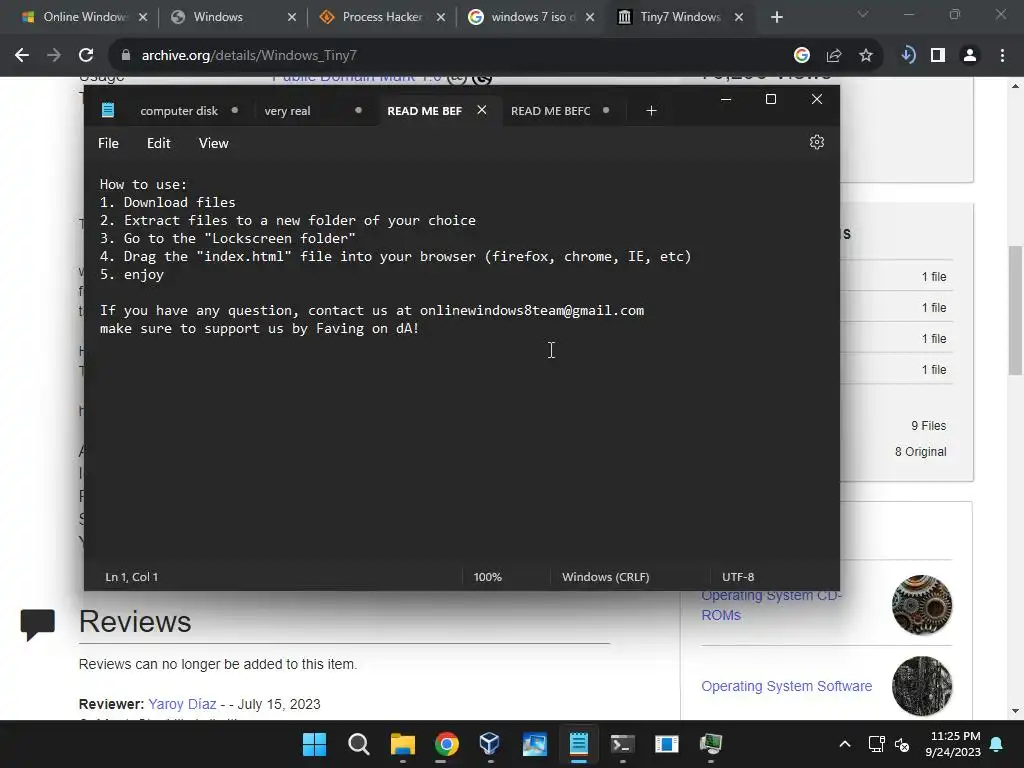Open taskbar Search
The image size is (1024, 768).
point(359,744)
